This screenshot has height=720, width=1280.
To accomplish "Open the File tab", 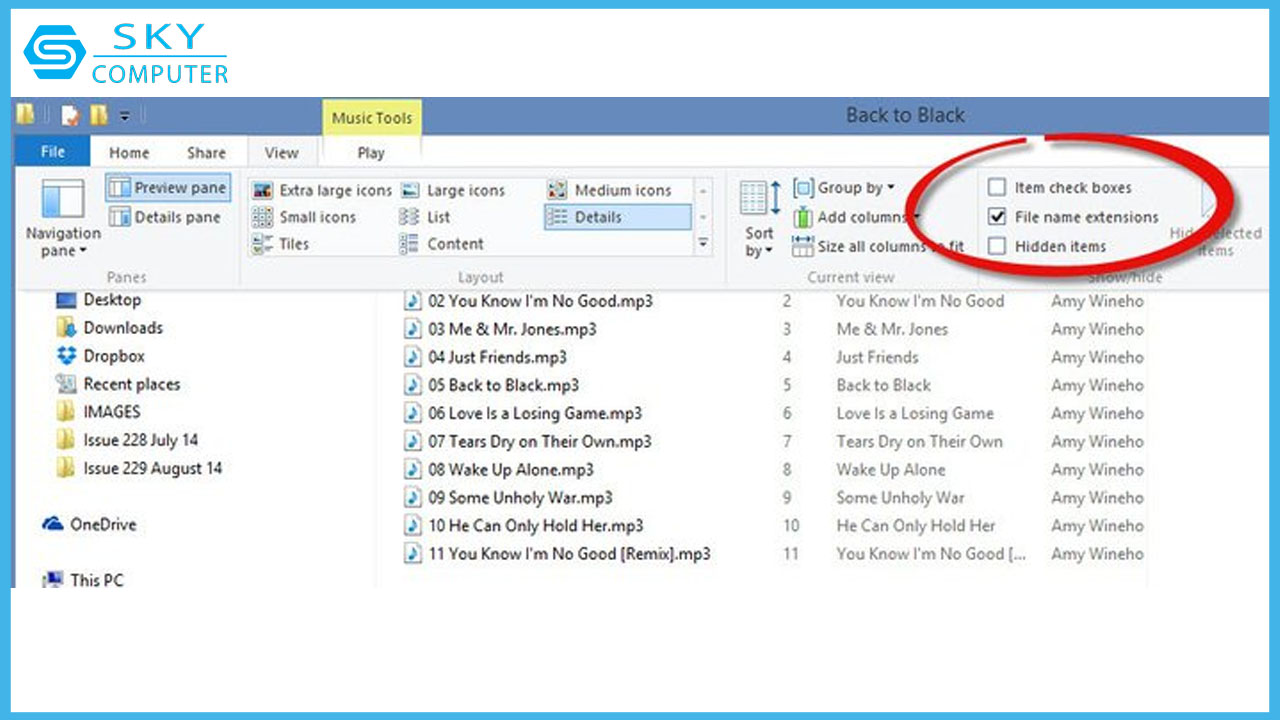I will click(53, 152).
